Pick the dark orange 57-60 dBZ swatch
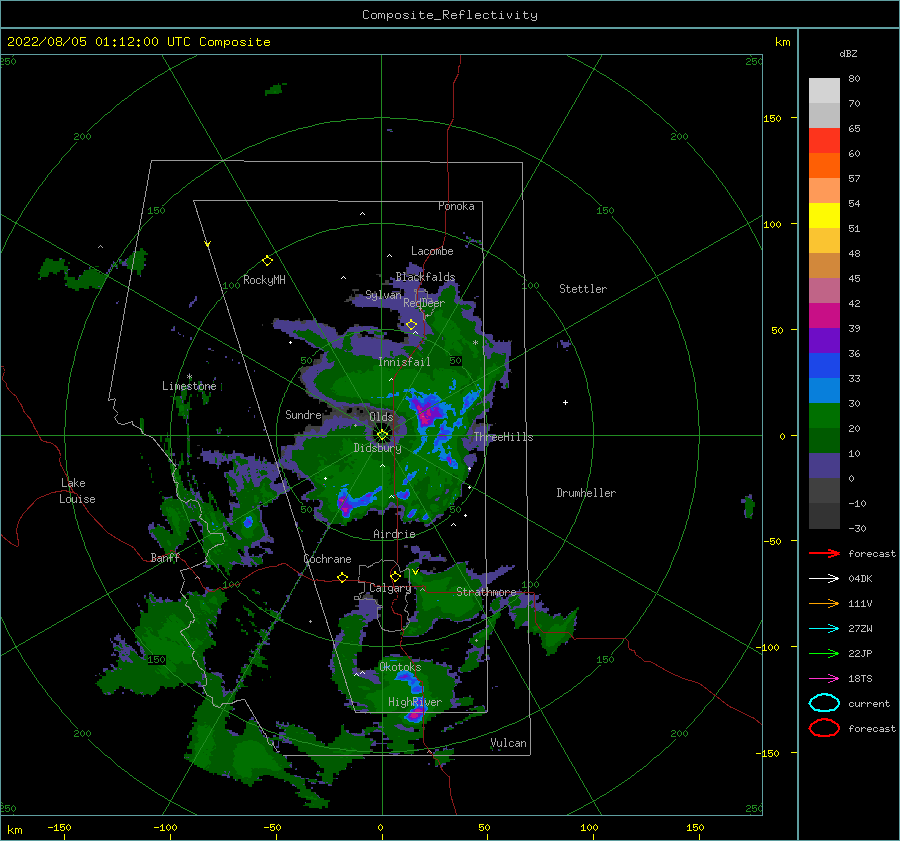900x841 pixels. (x=824, y=165)
